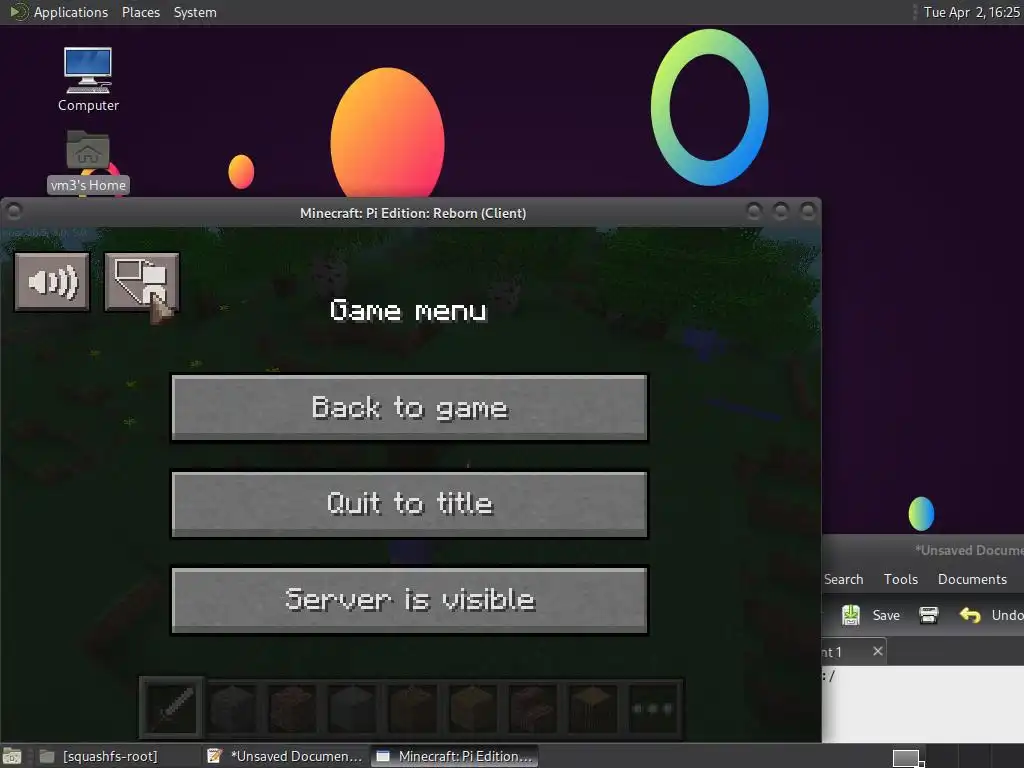The image size is (1024, 768).
Task: Click the Print icon in text editor
Action: [x=928, y=615]
